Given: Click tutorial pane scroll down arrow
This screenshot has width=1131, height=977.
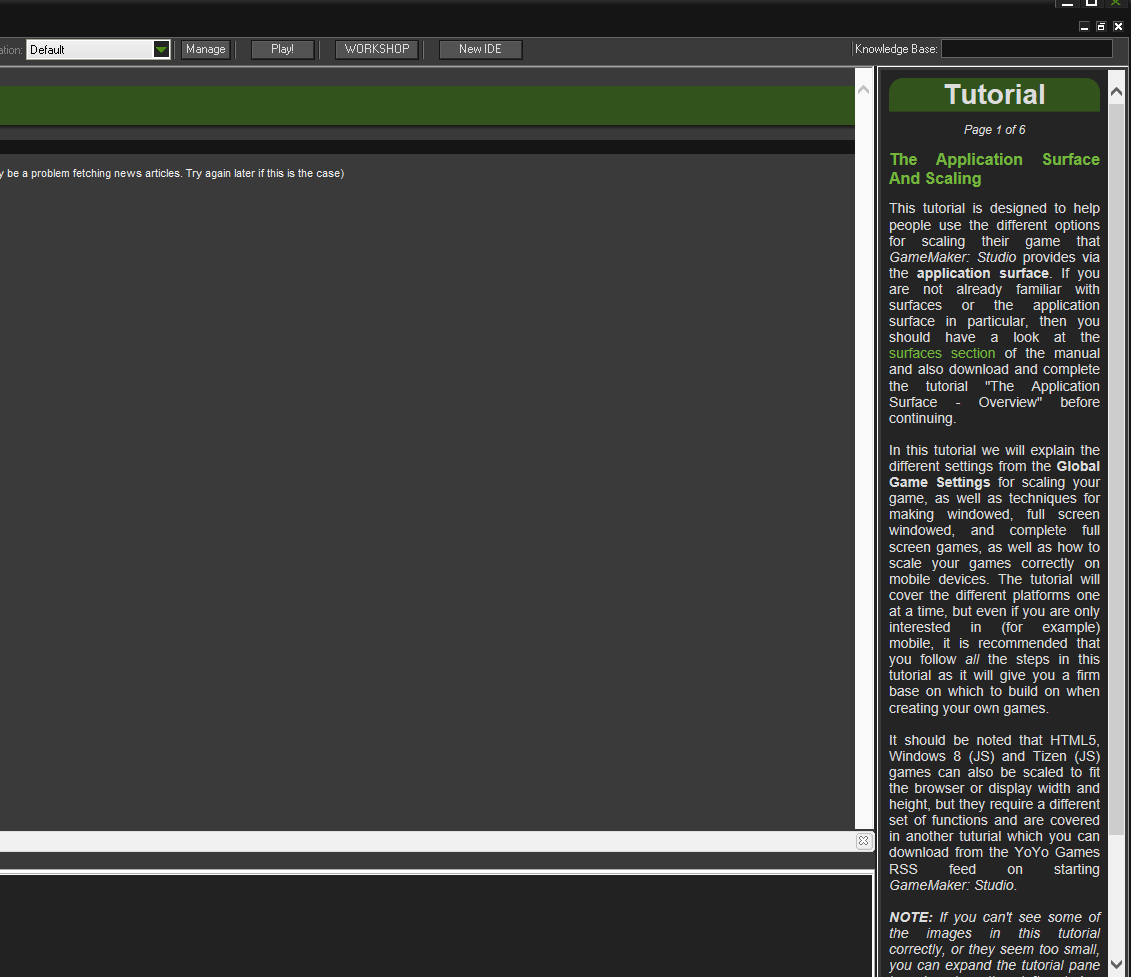Looking at the screenshot, I should coord(1118,966).
